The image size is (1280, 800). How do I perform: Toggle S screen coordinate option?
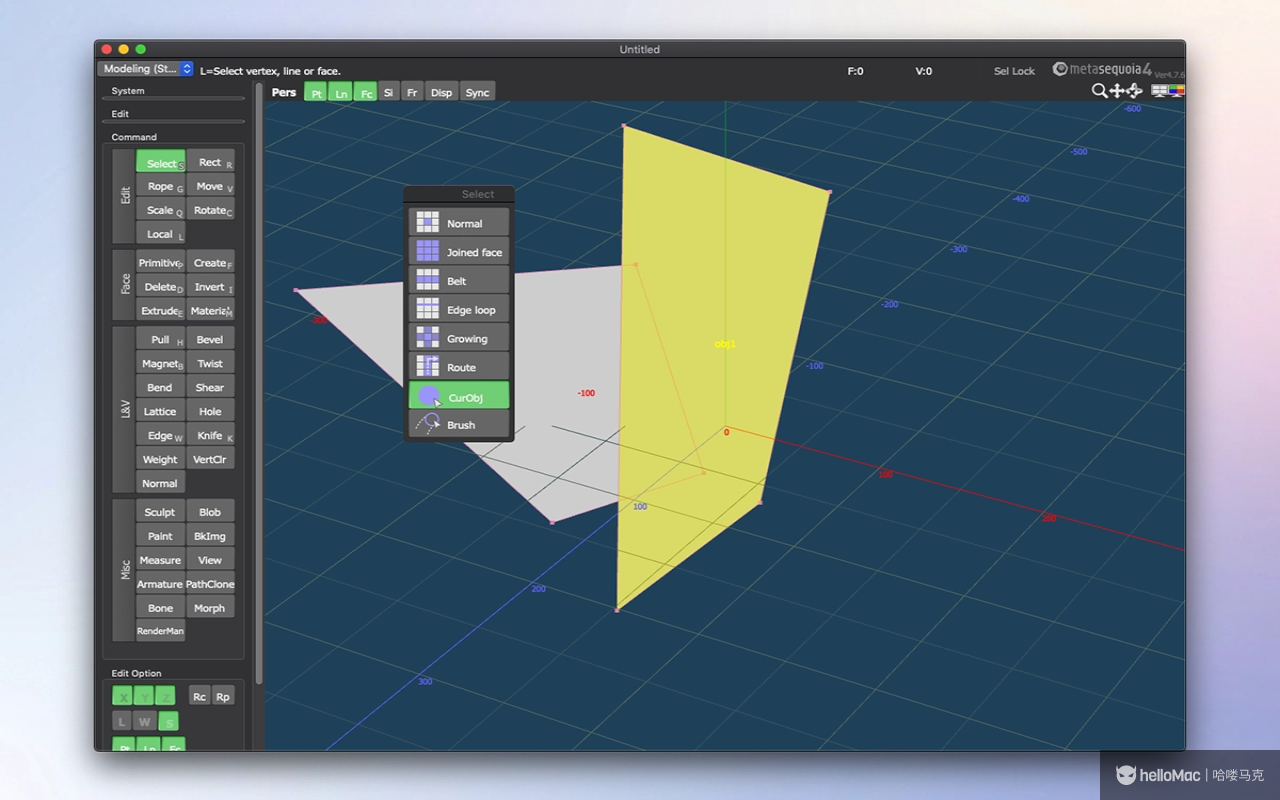click(x=169, y=722)
